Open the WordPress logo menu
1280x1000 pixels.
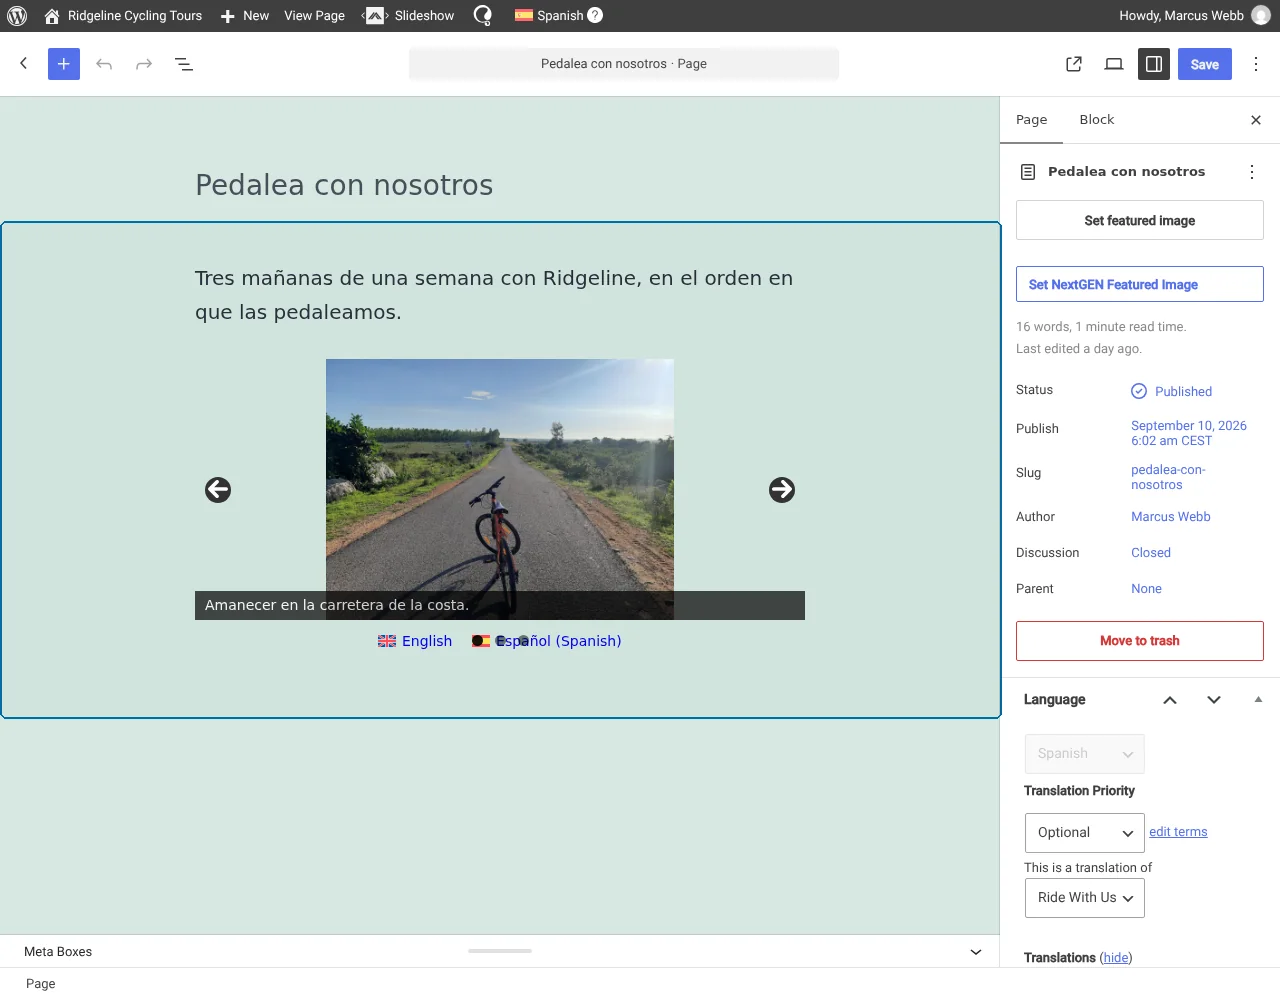(17, 16)
